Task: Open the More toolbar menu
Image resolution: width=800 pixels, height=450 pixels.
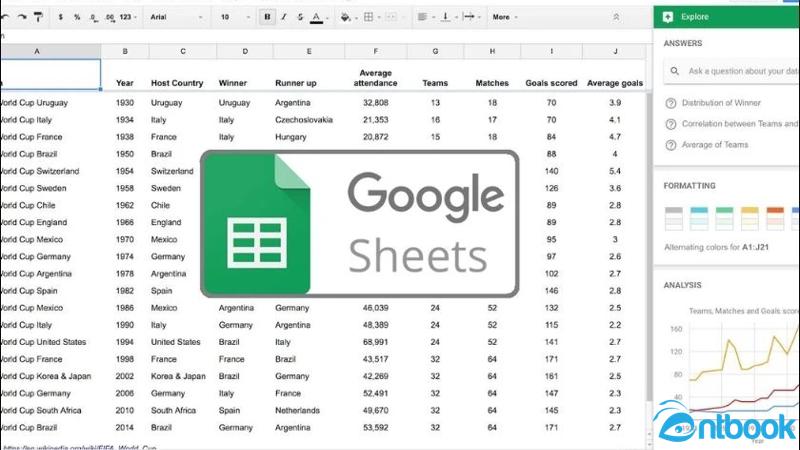Action: pos(504,17)
